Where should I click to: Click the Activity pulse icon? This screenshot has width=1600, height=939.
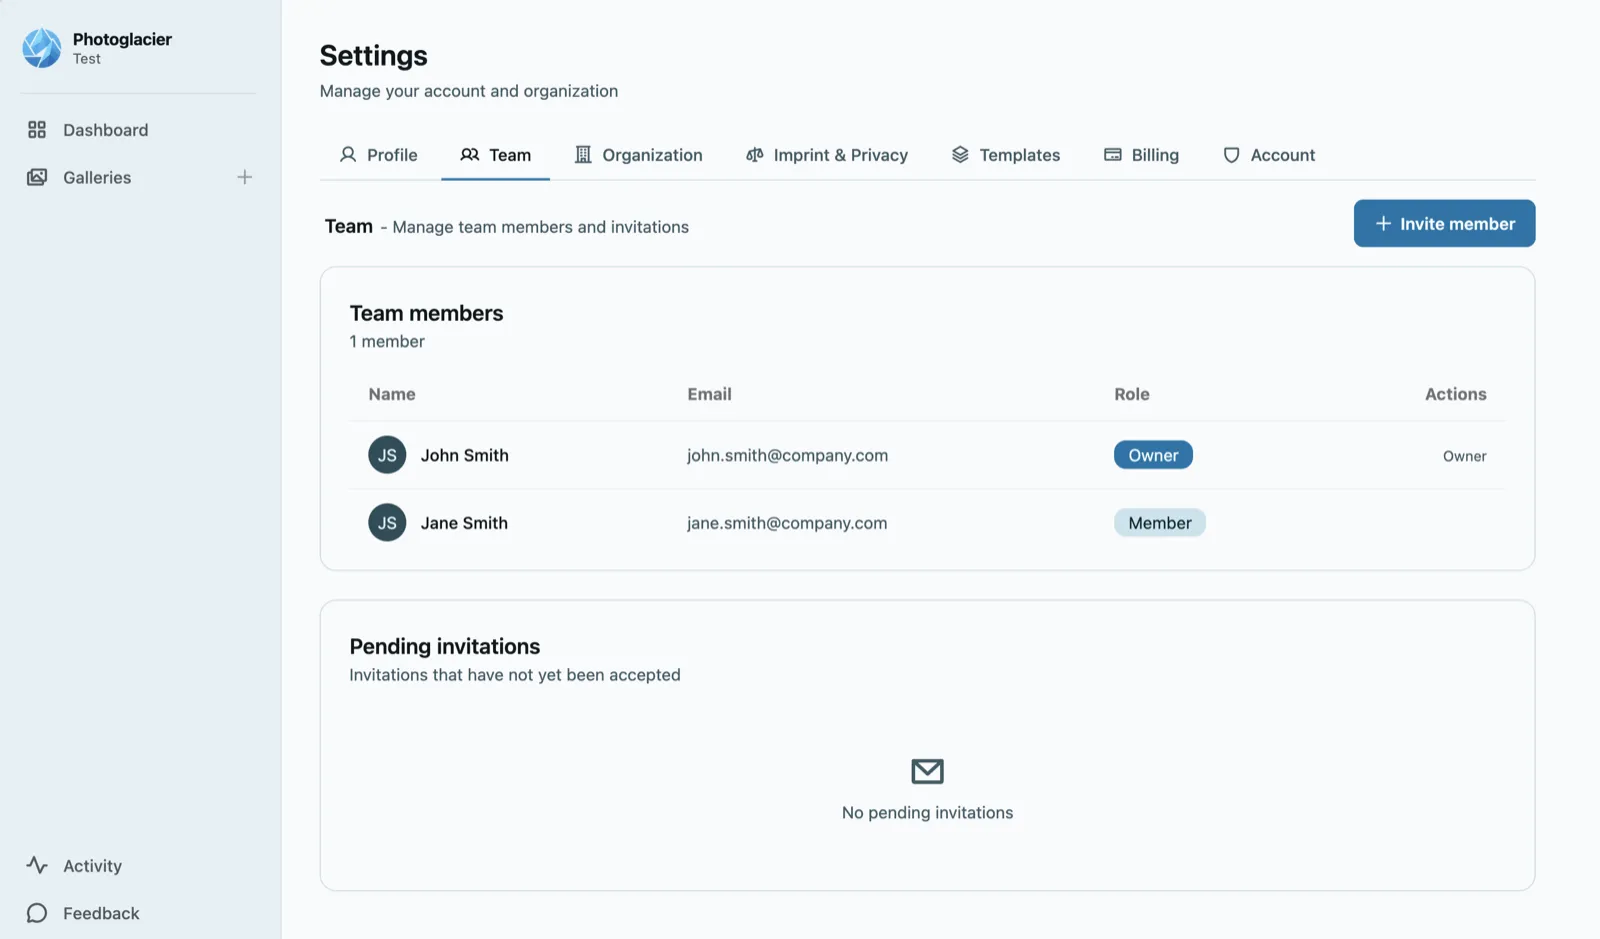[x=37, y=865]
